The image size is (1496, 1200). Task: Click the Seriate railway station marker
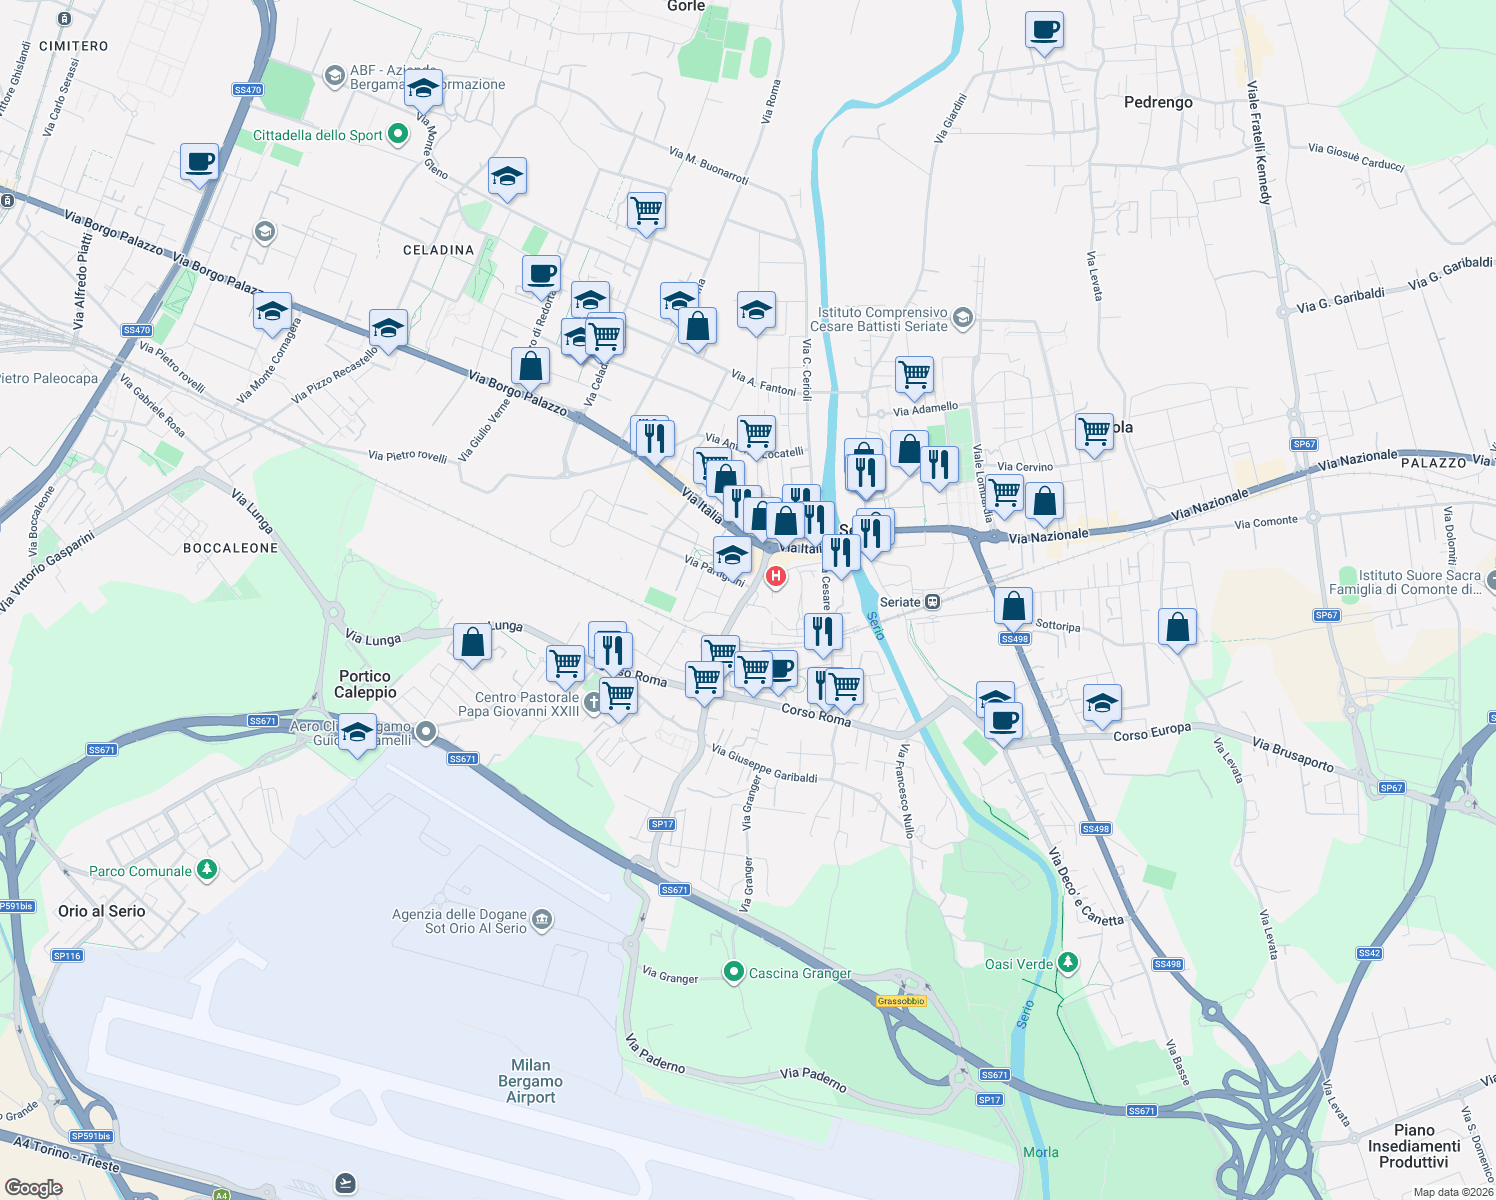(x=934, y=602)
